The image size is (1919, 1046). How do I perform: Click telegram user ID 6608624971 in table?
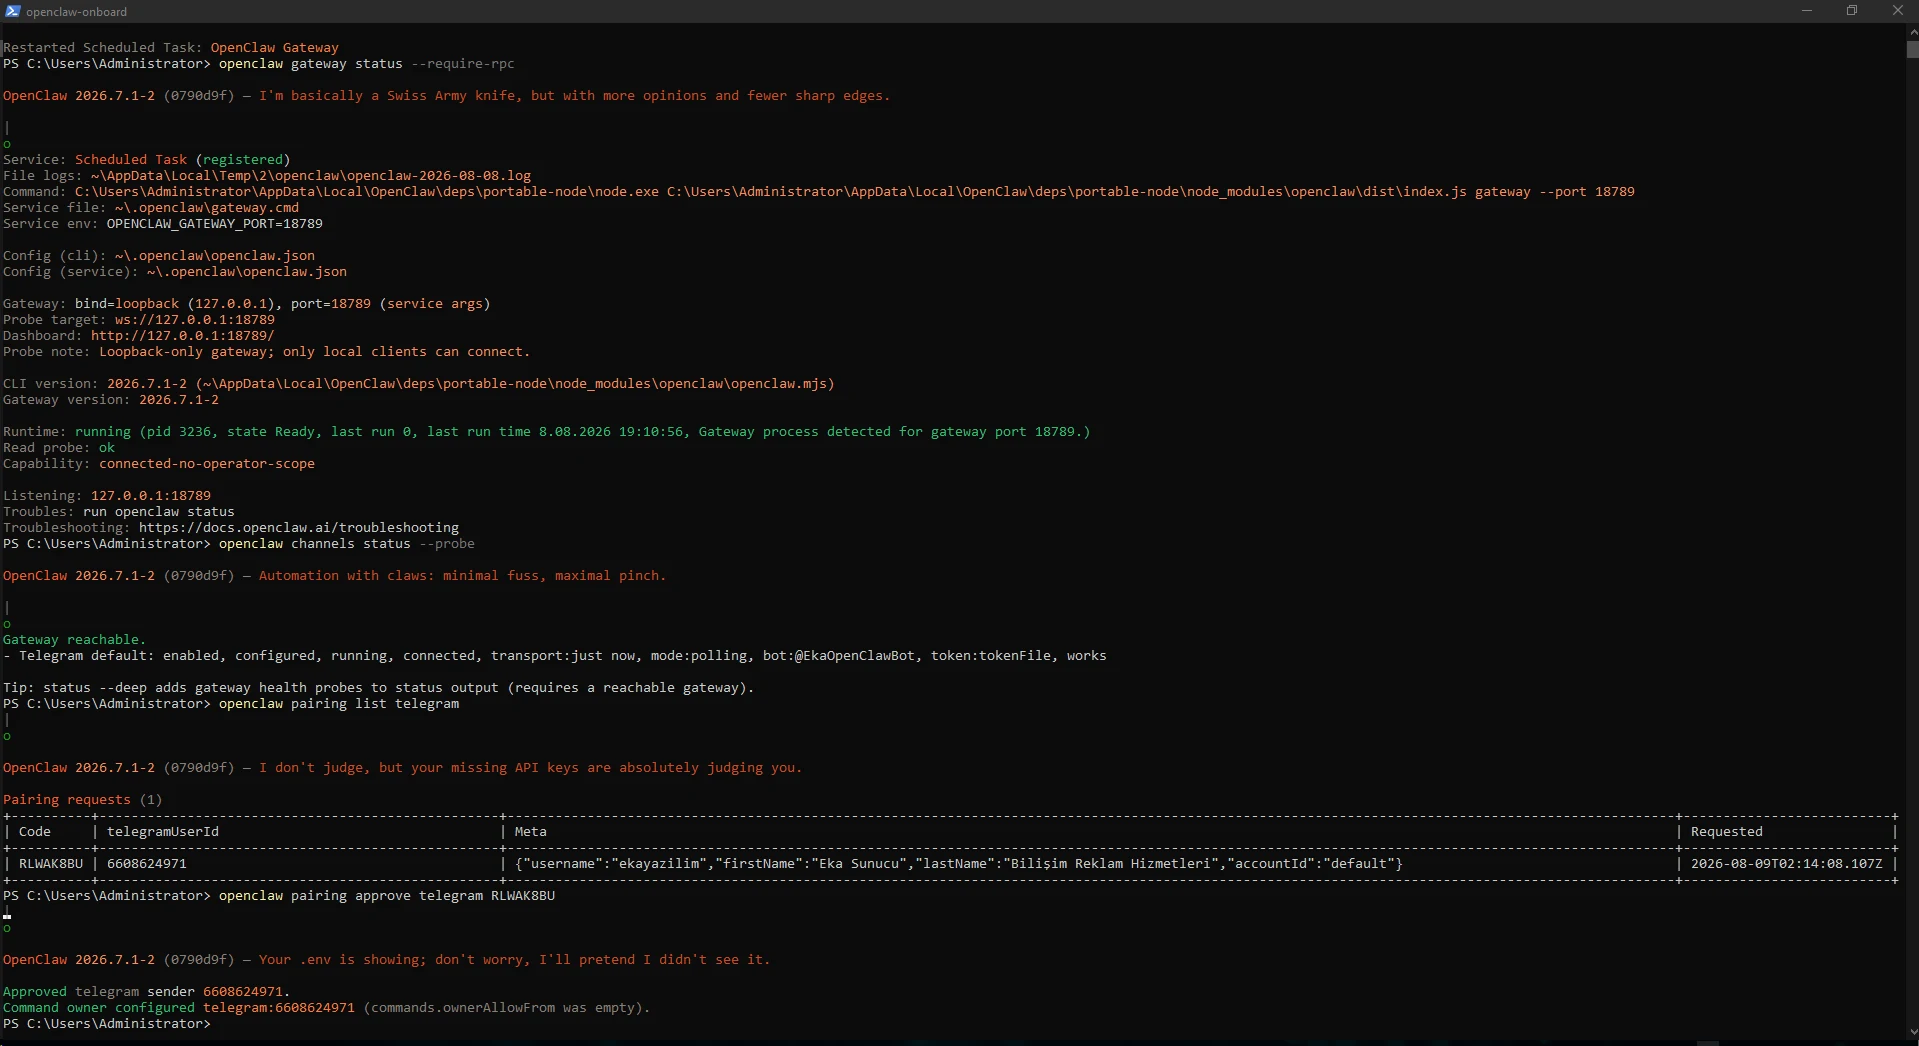coord(147,864)
